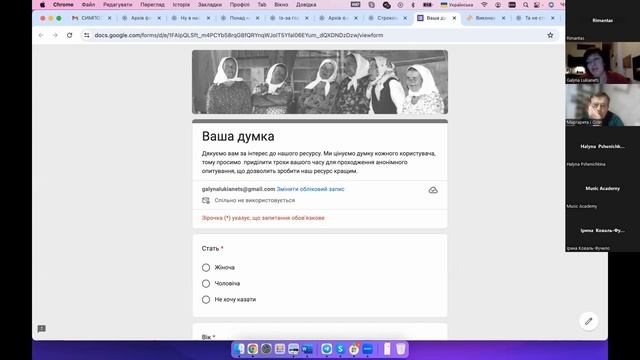This screenshot has height=360, width=640.
Task: Open the Профілі menu
Action: coord(240,5)
